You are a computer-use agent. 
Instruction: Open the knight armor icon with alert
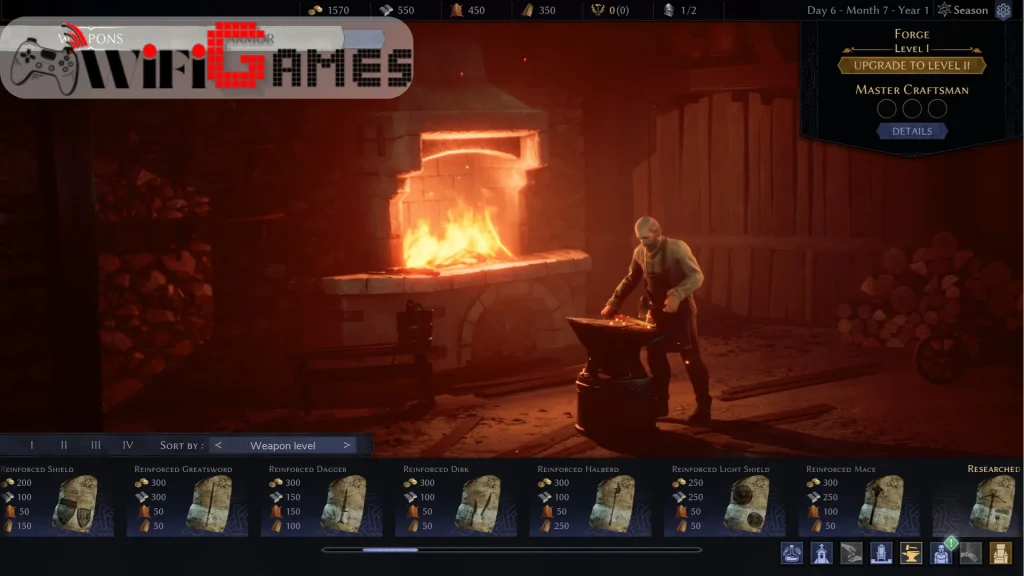[940, 554]
